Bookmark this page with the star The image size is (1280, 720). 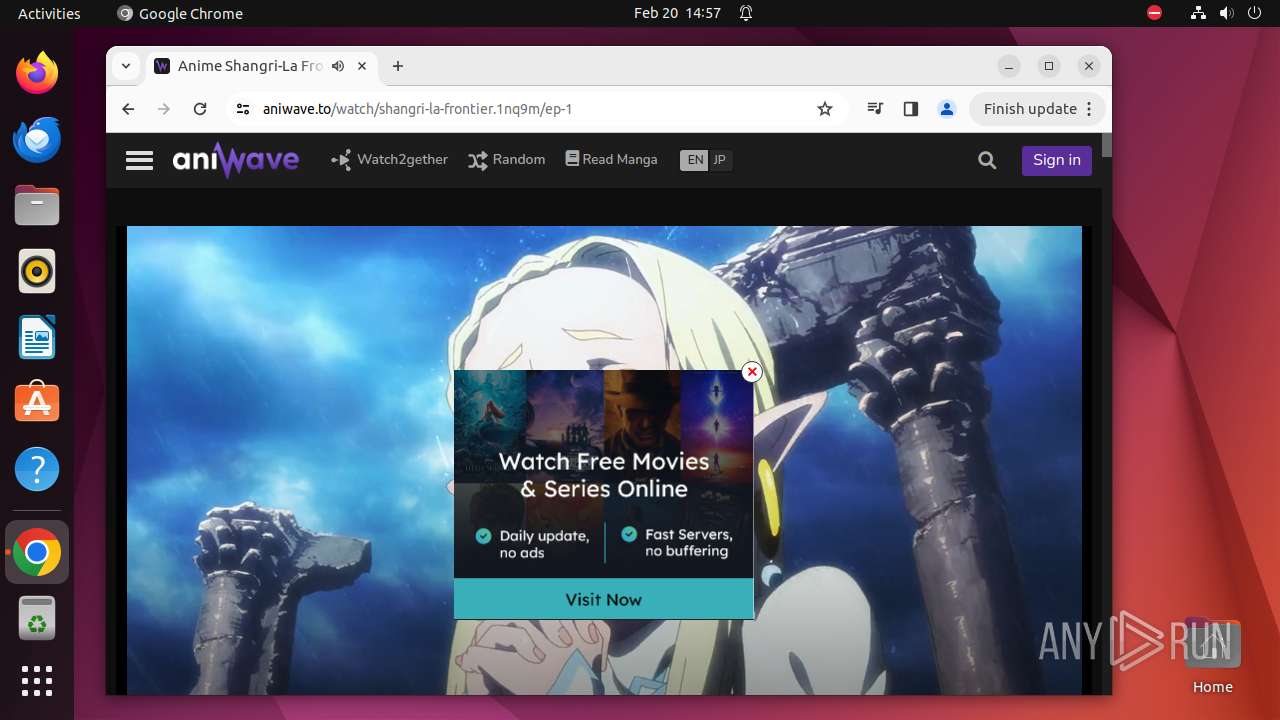pyautogui.click(x=825, y=109)
